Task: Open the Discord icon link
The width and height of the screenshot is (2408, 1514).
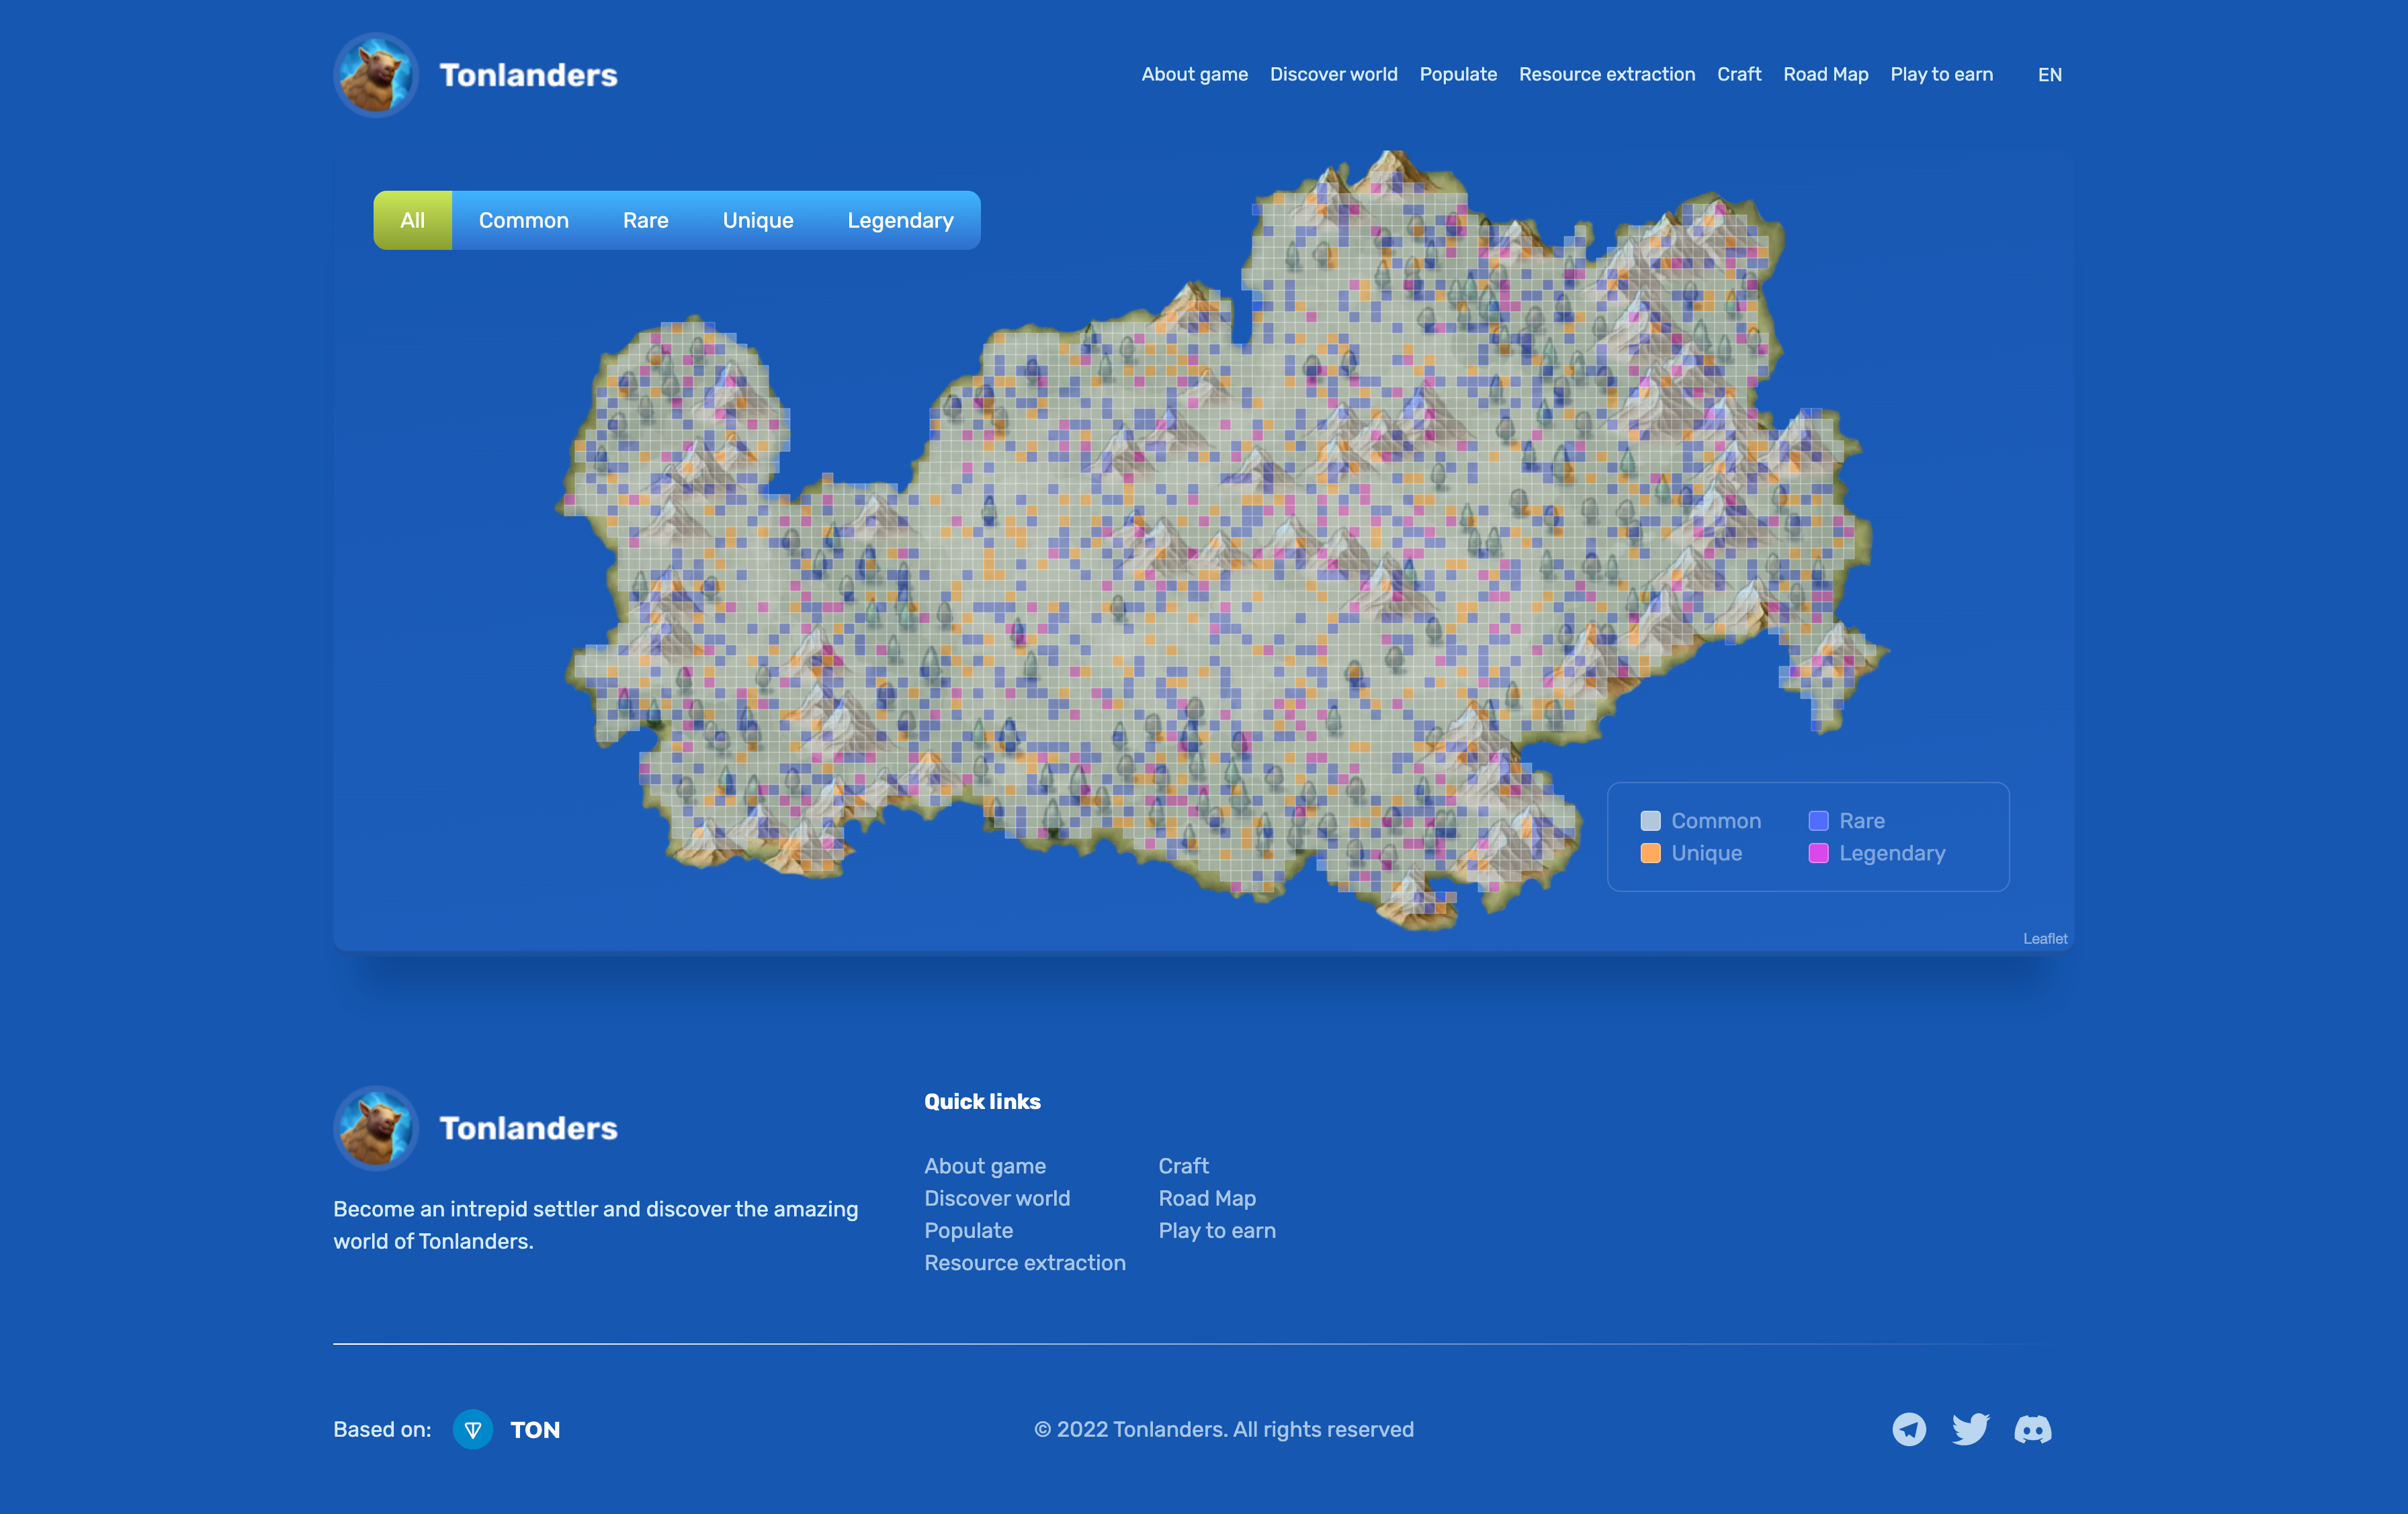Action: click(x=2032, y=1429)
